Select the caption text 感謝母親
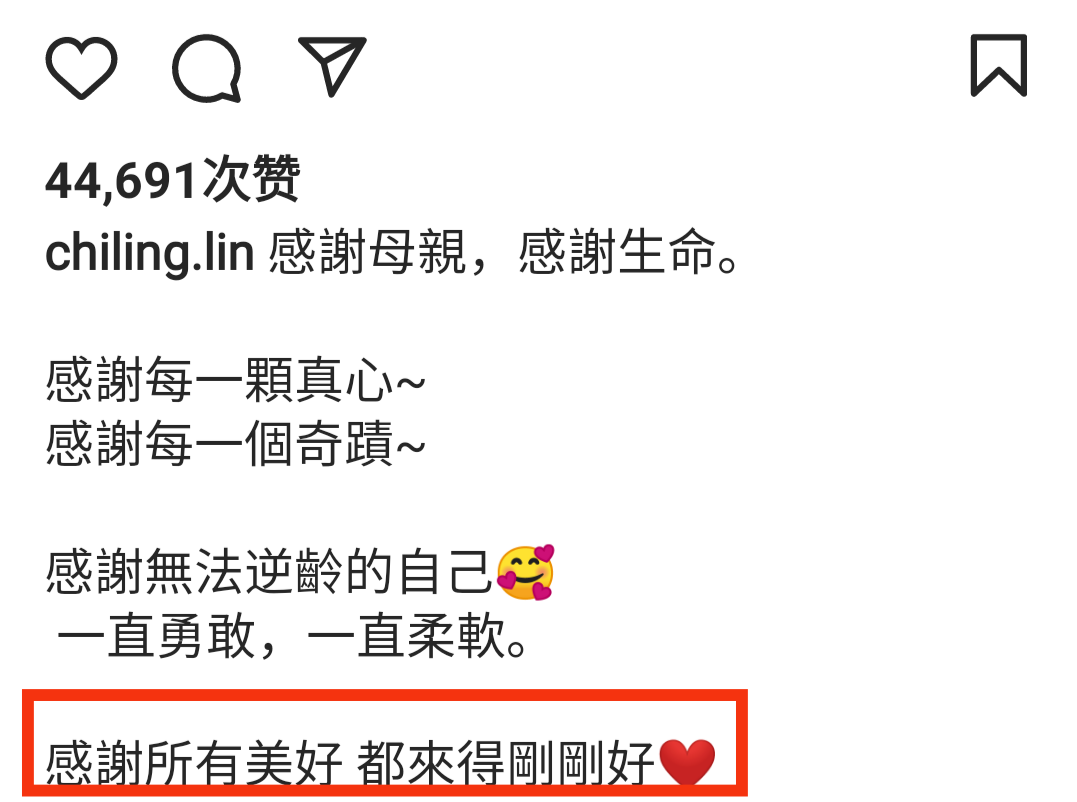Screen dimensions: 1077x802 367,253
